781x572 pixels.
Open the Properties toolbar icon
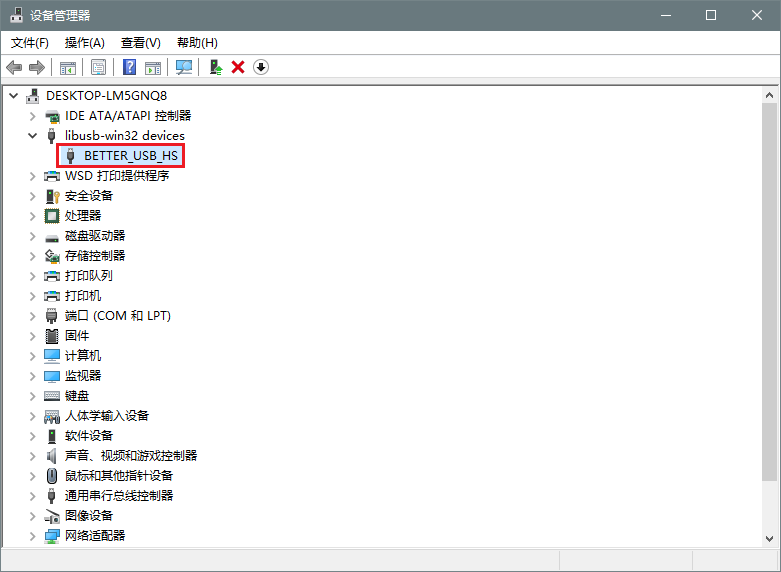pyautogui.click(x=99, y=67)
